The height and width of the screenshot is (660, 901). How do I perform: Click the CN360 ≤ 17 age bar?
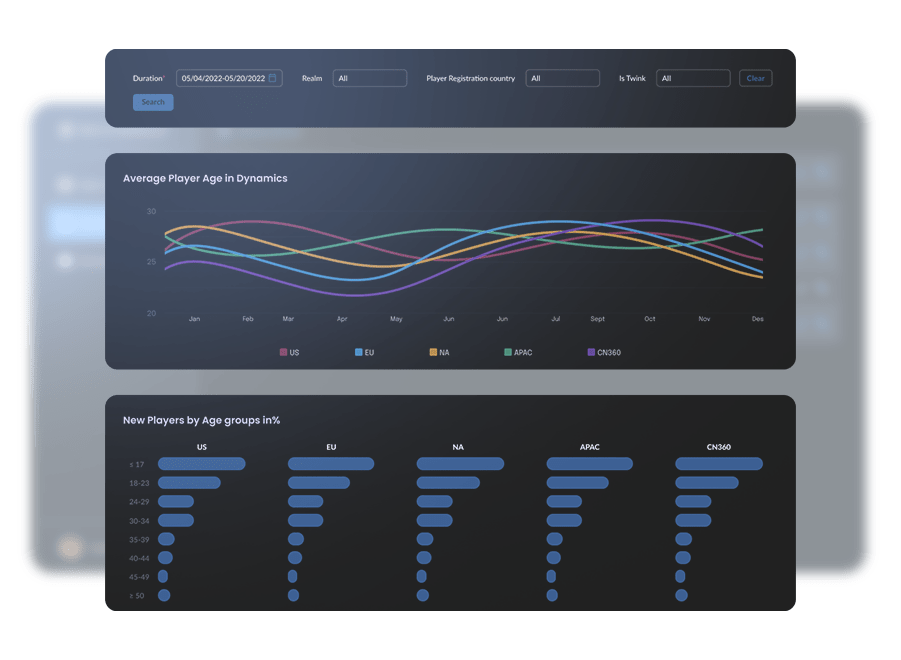tap(718, 464)
